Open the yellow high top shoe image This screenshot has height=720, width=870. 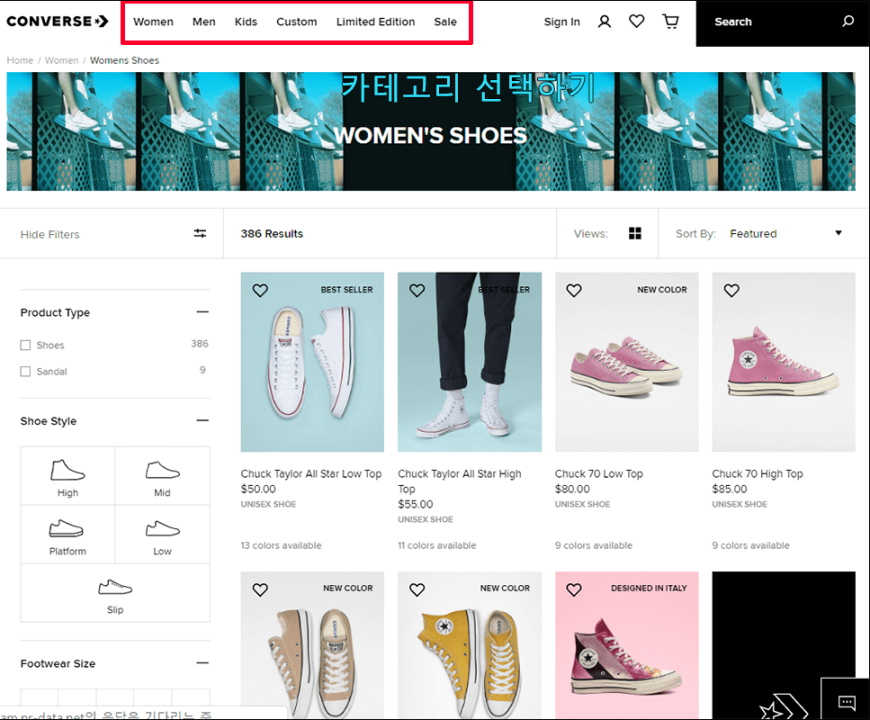pyautogui.click(x=469, y=646)
